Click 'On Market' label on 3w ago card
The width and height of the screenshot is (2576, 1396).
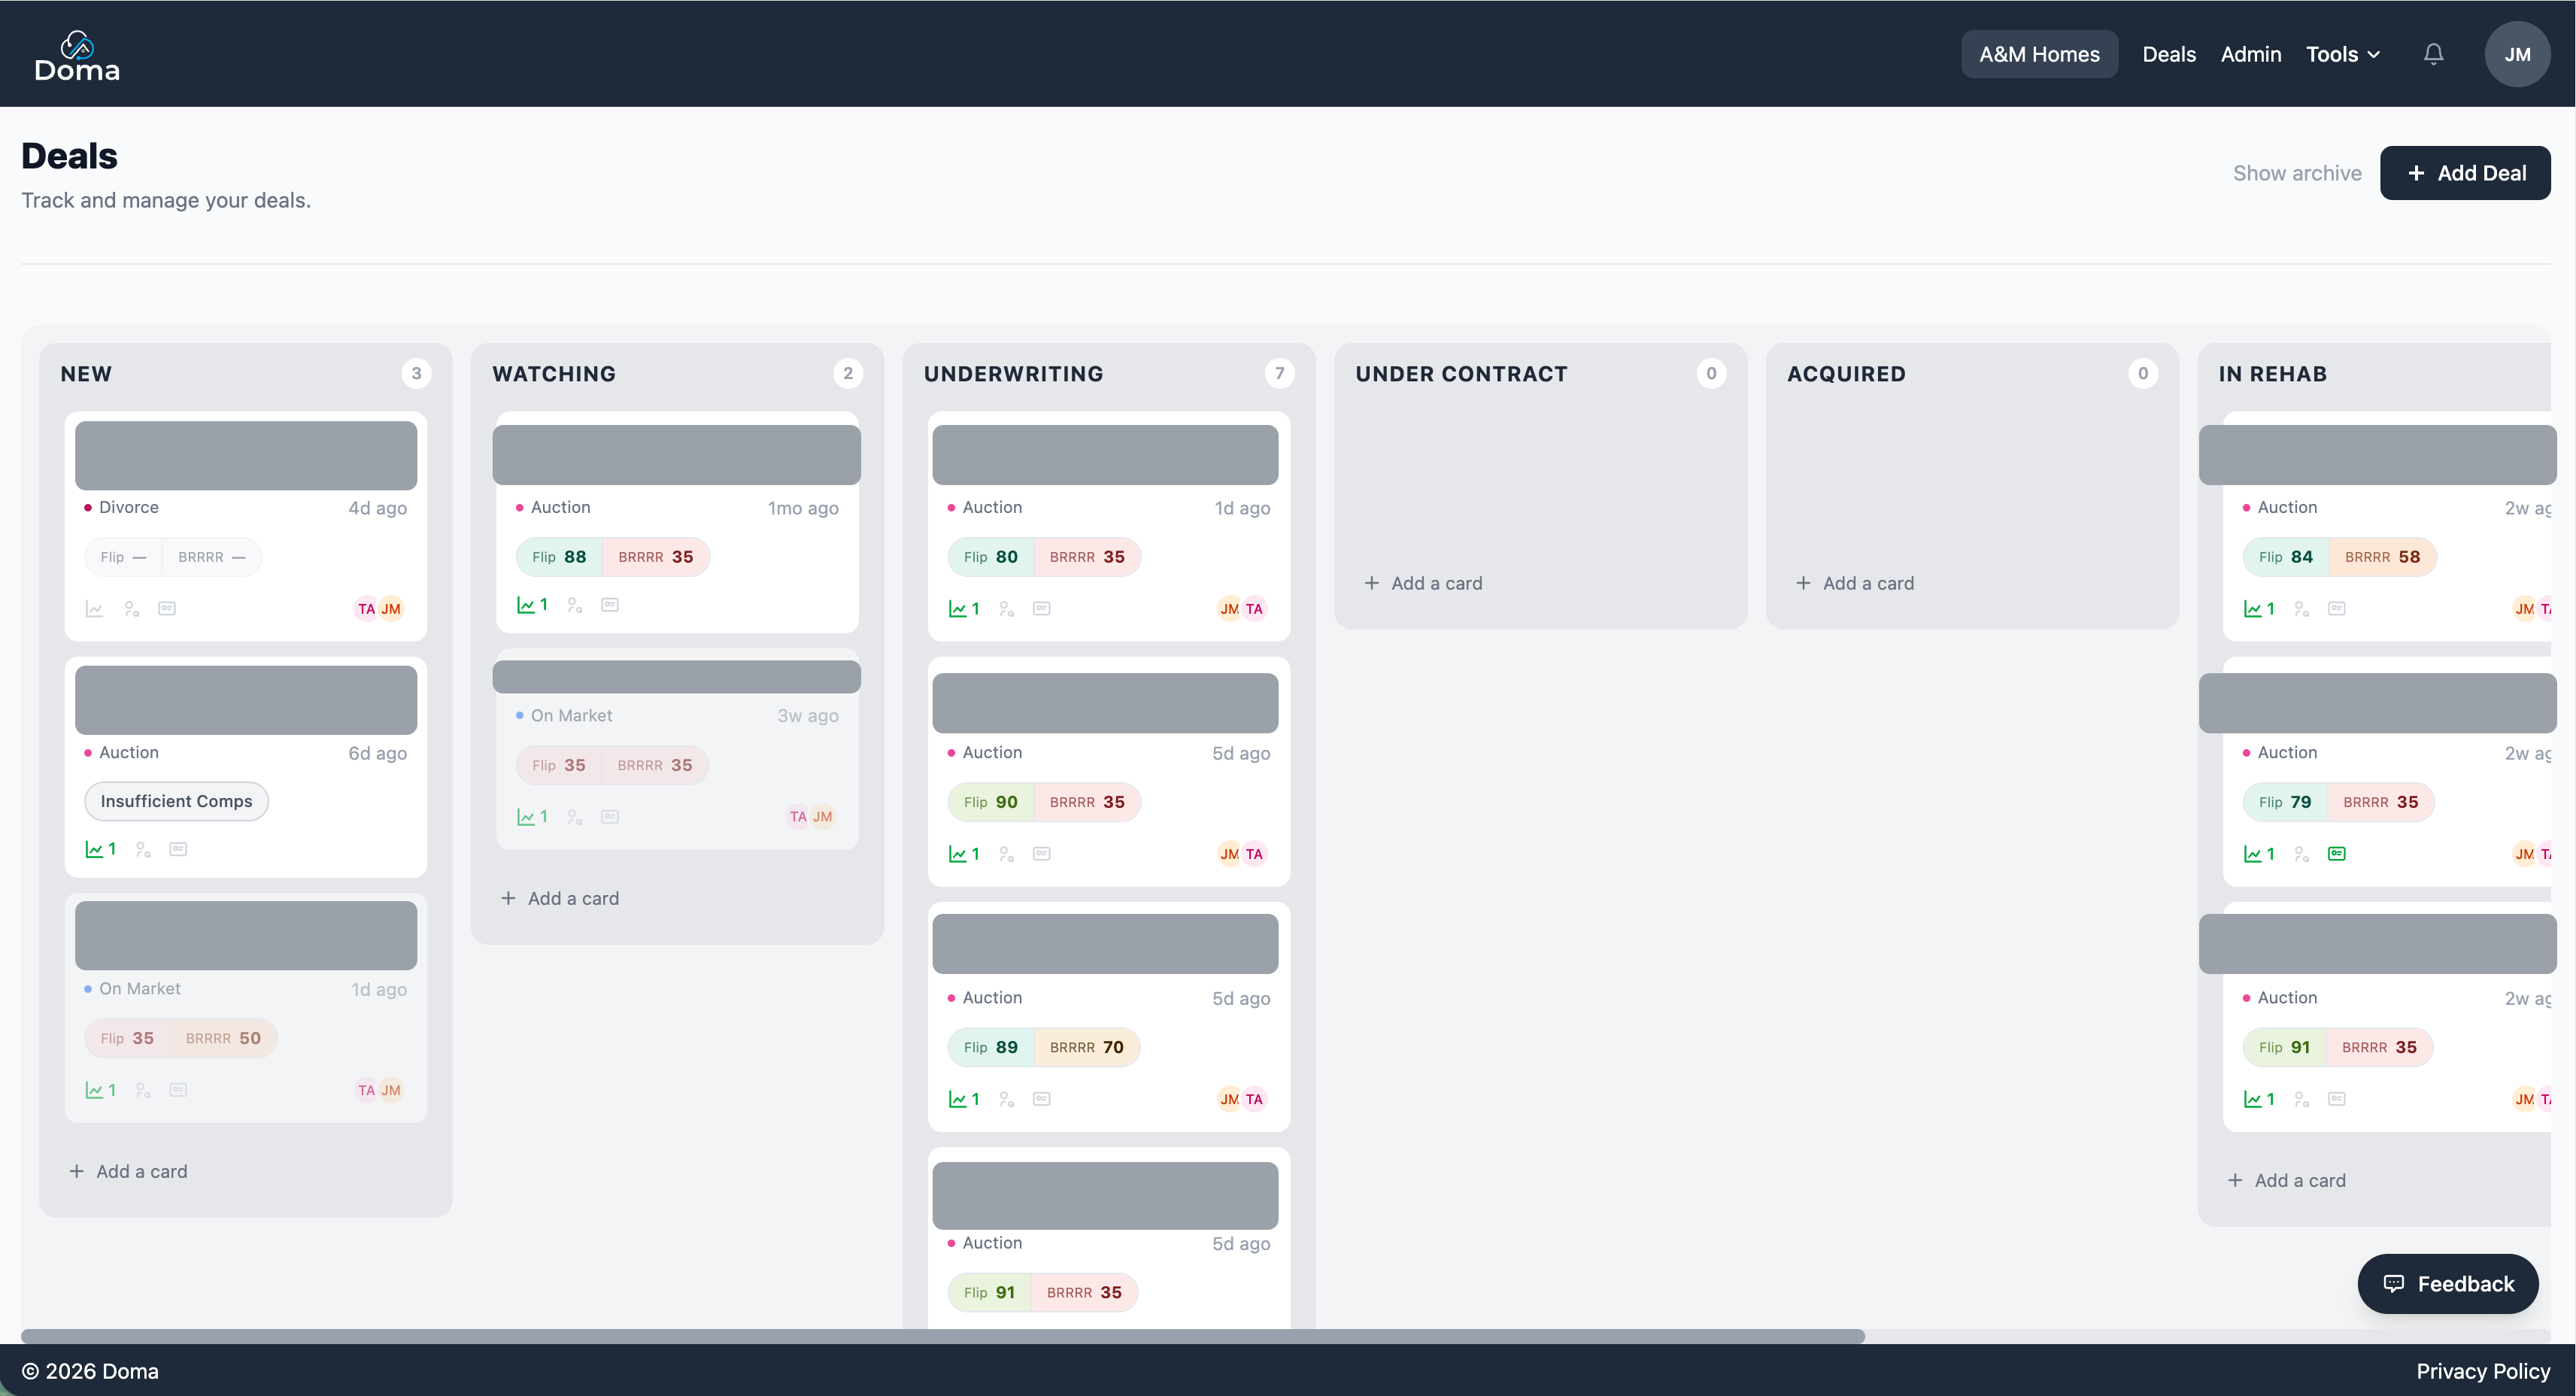point(571,715)
